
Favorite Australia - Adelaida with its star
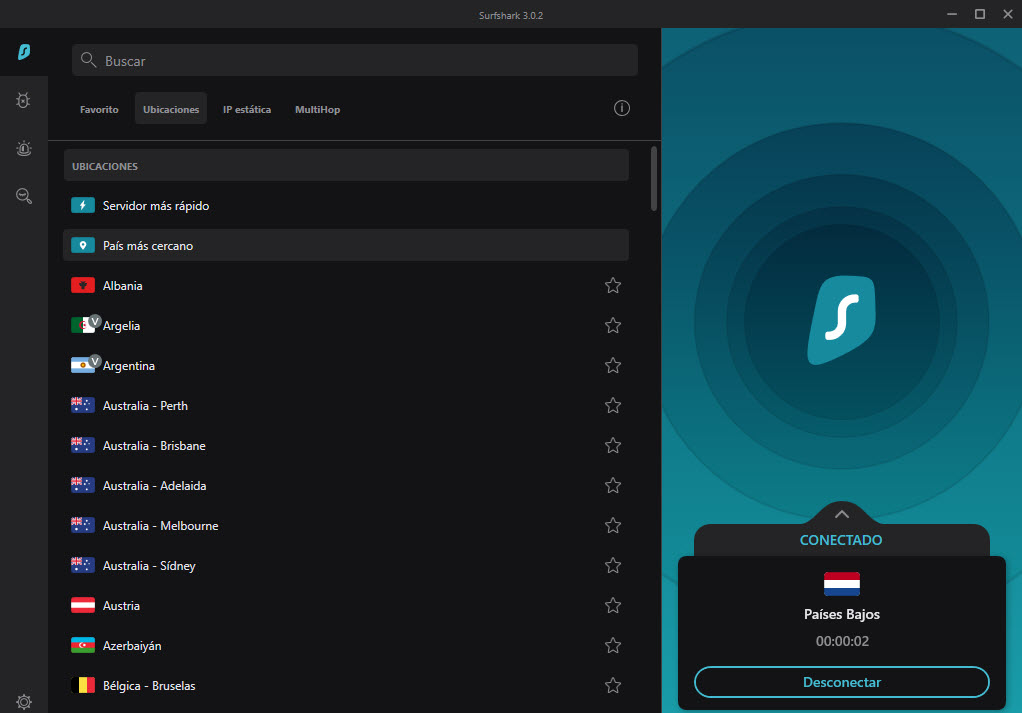pos(613,486)
